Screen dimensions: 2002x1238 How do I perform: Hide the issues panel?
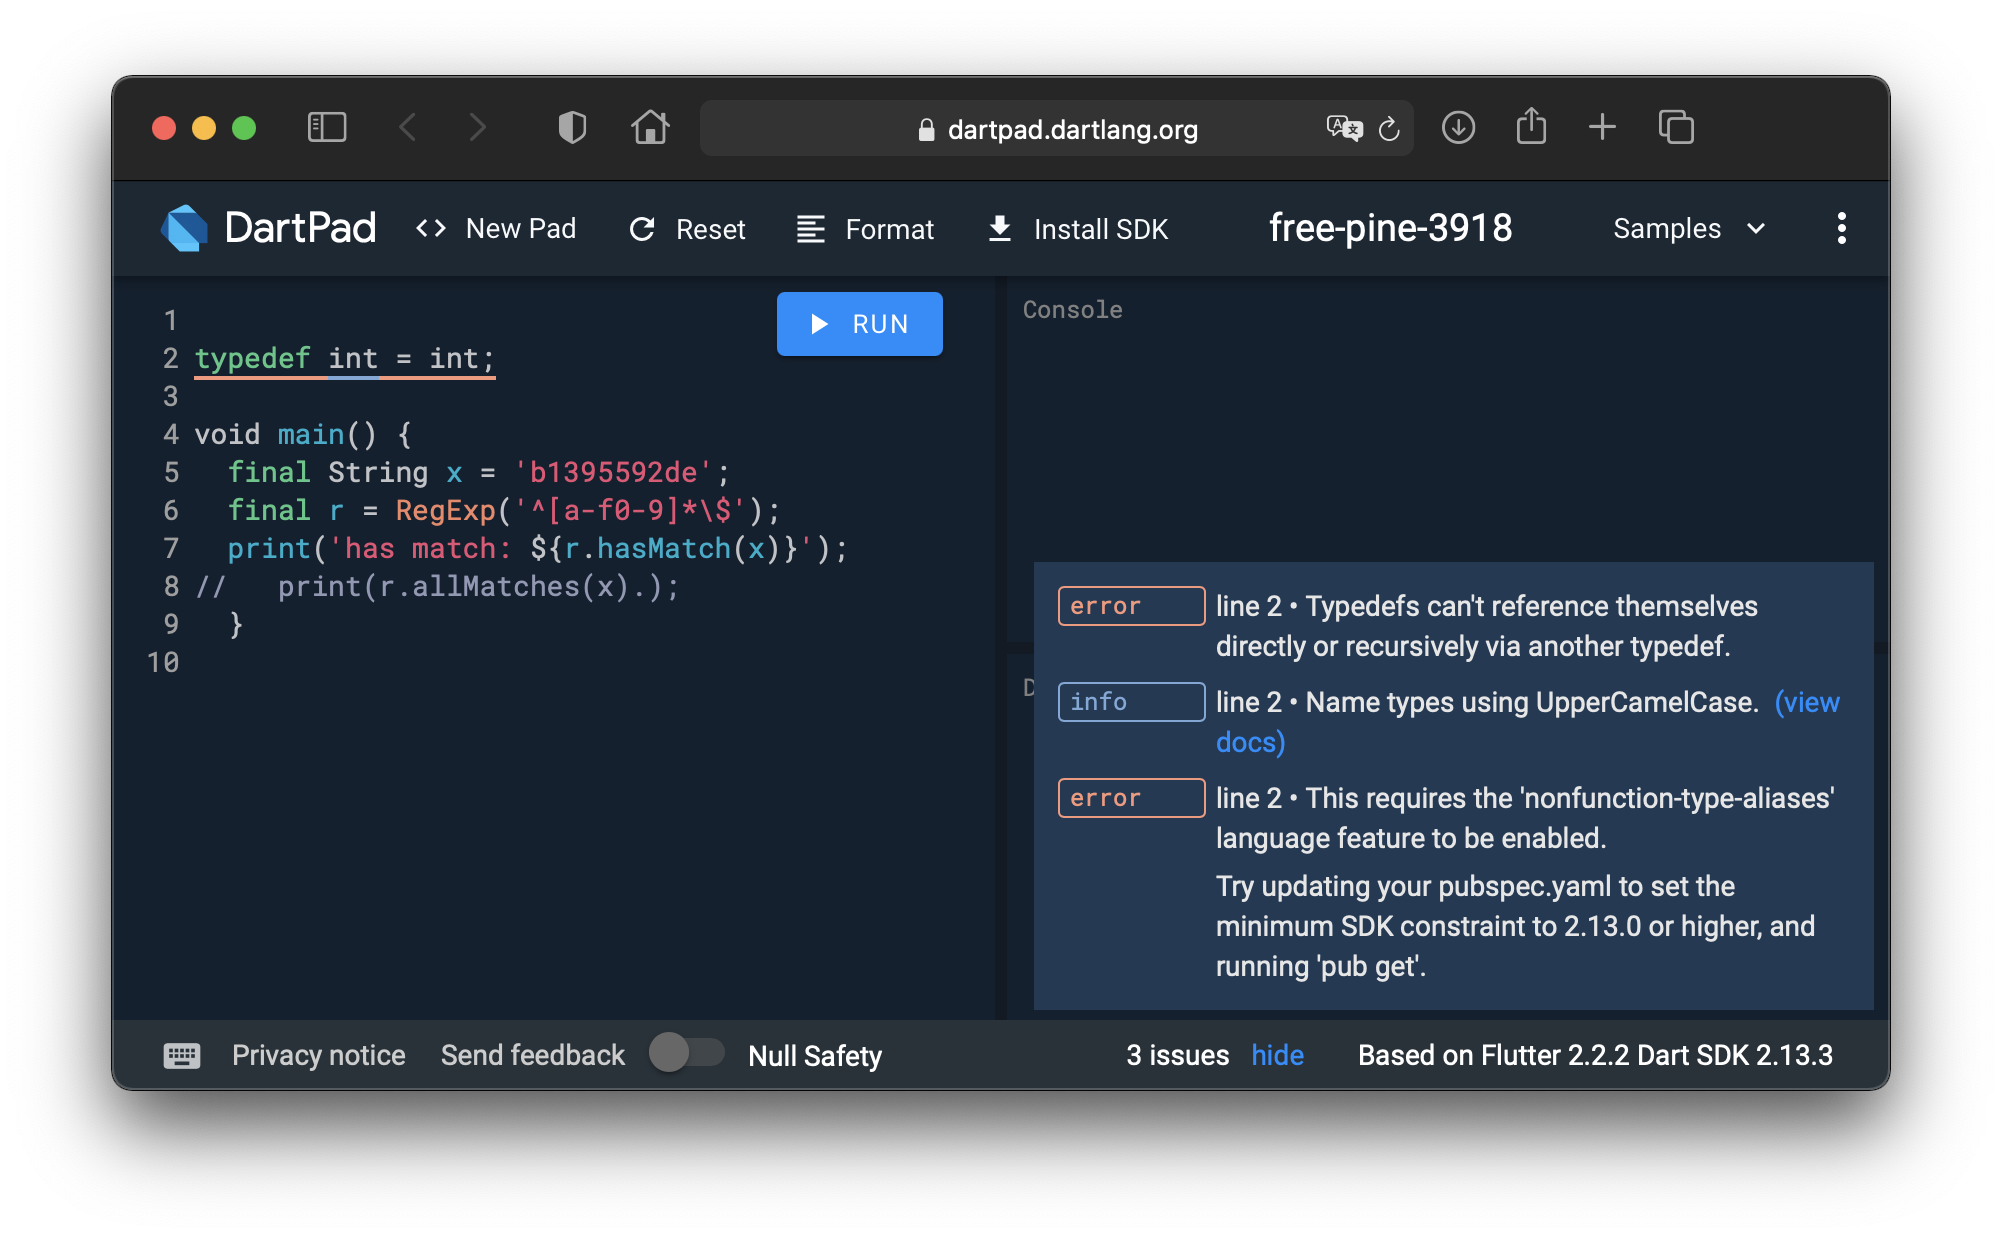tap(1277, 1055)
